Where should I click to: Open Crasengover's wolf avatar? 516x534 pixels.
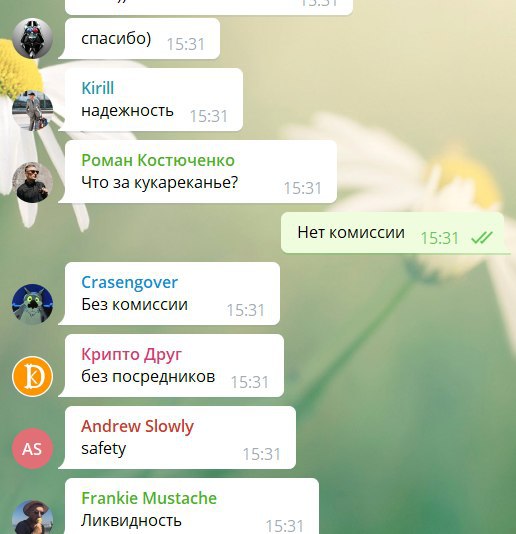[x=32, y=304]
